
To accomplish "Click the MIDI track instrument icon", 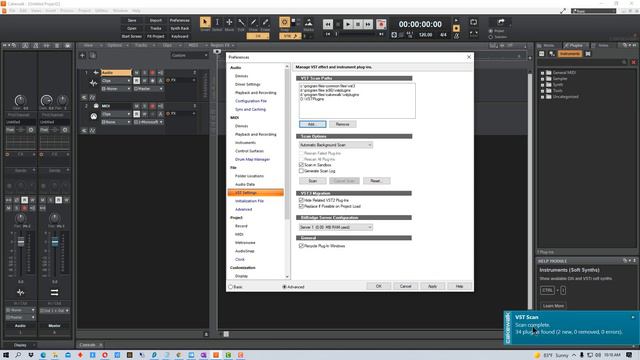I will coord(93,116).
